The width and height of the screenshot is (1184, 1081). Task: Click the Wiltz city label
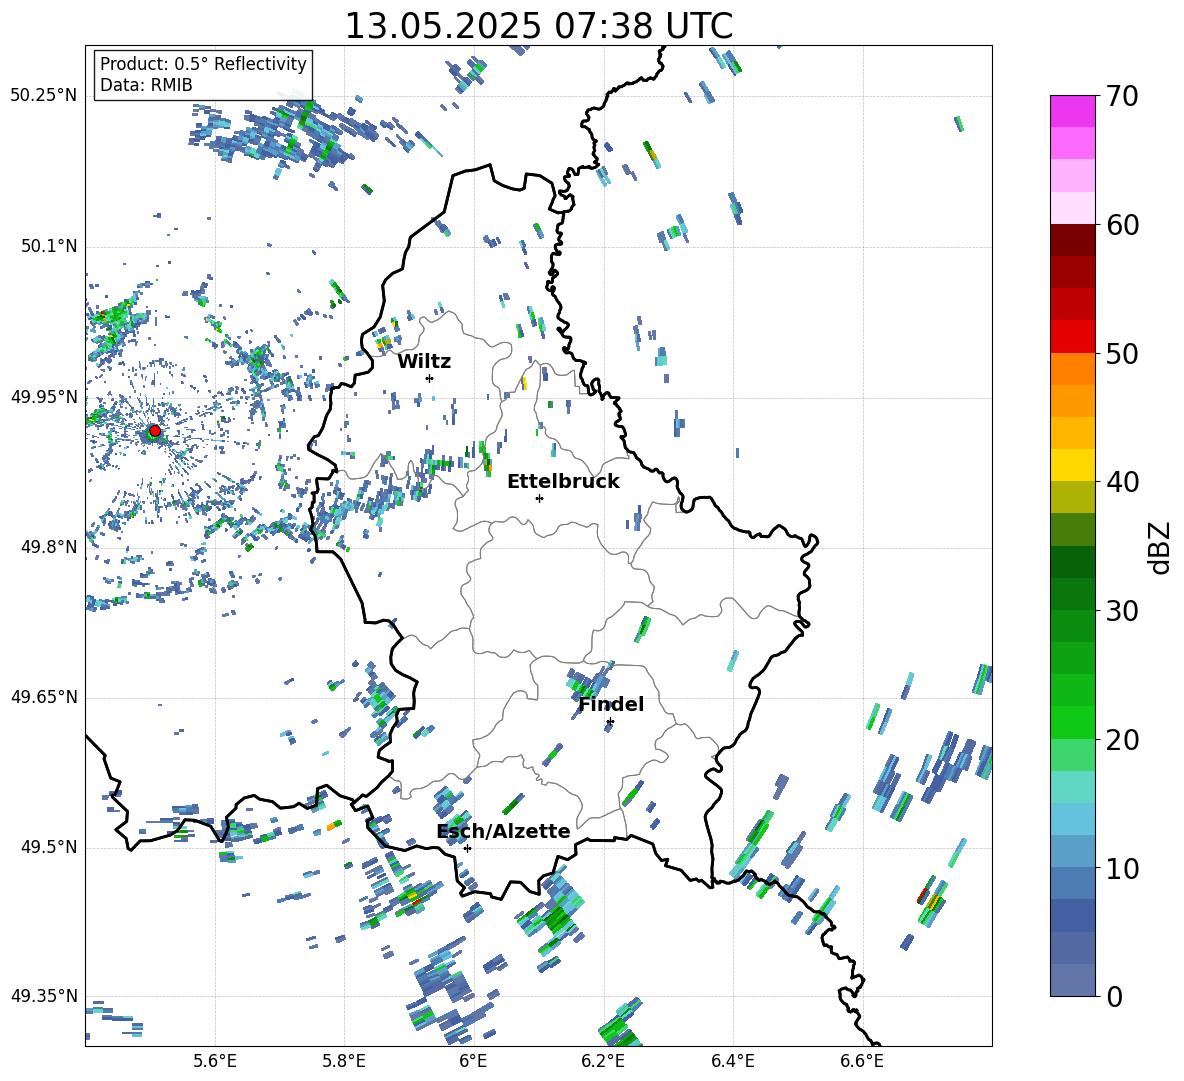tap(424, 362)
